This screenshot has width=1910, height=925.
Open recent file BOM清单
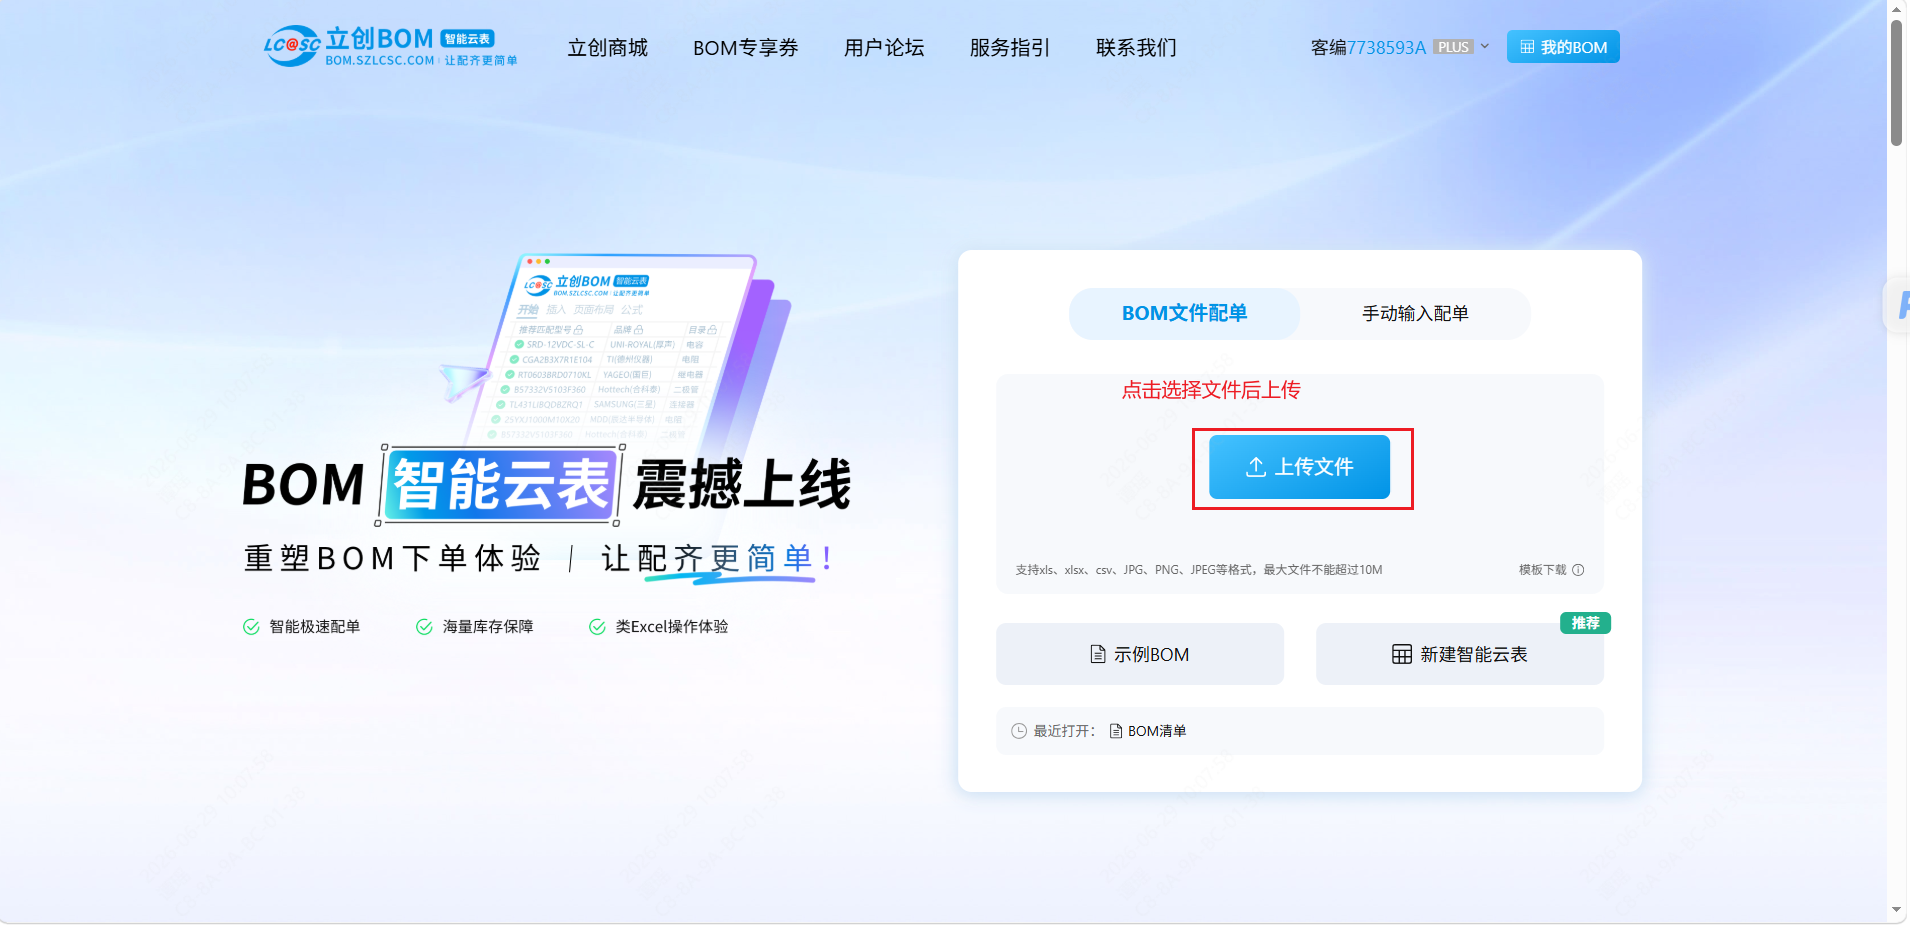1148,731
